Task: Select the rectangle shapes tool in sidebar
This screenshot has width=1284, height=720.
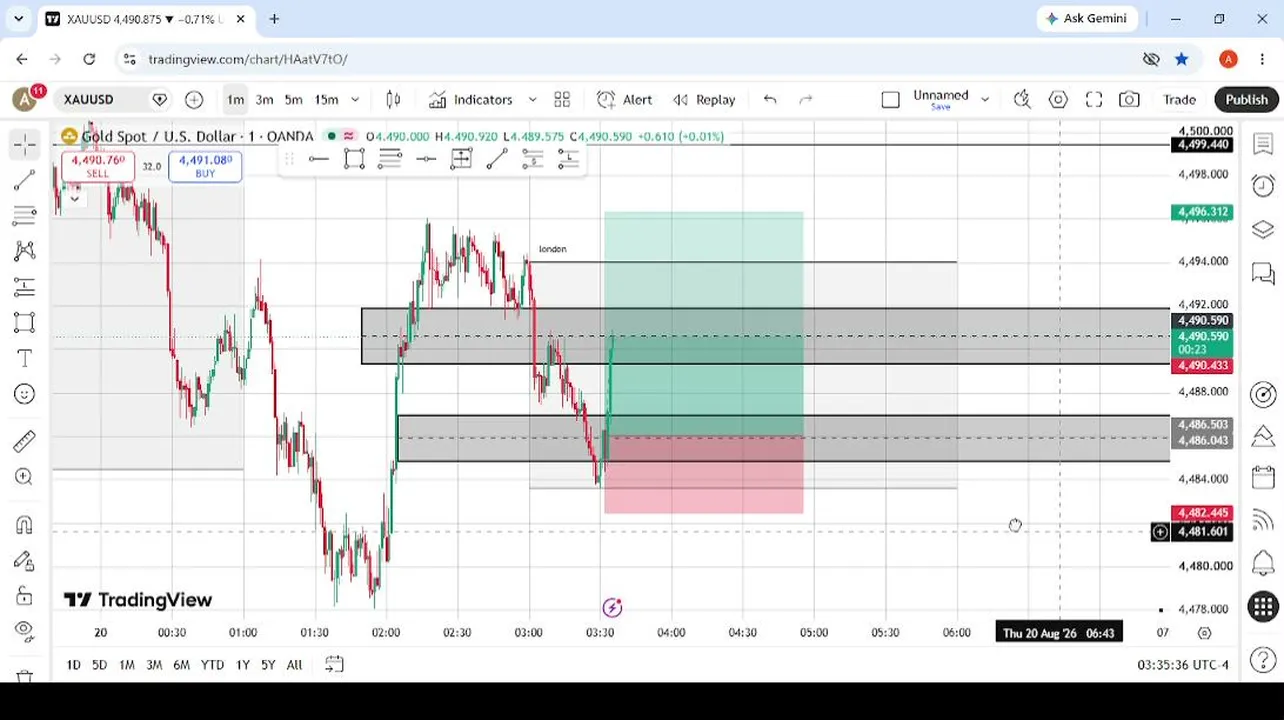Action: [25, 322]
